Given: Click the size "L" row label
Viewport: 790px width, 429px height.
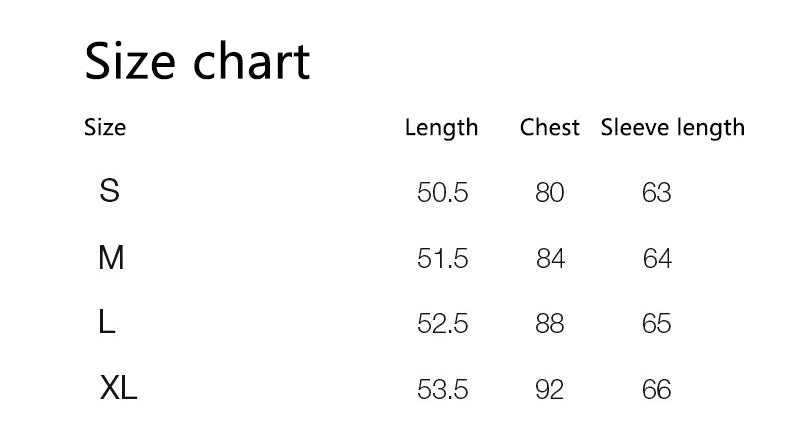Looking at the screenshot, I should coord(108,322).
